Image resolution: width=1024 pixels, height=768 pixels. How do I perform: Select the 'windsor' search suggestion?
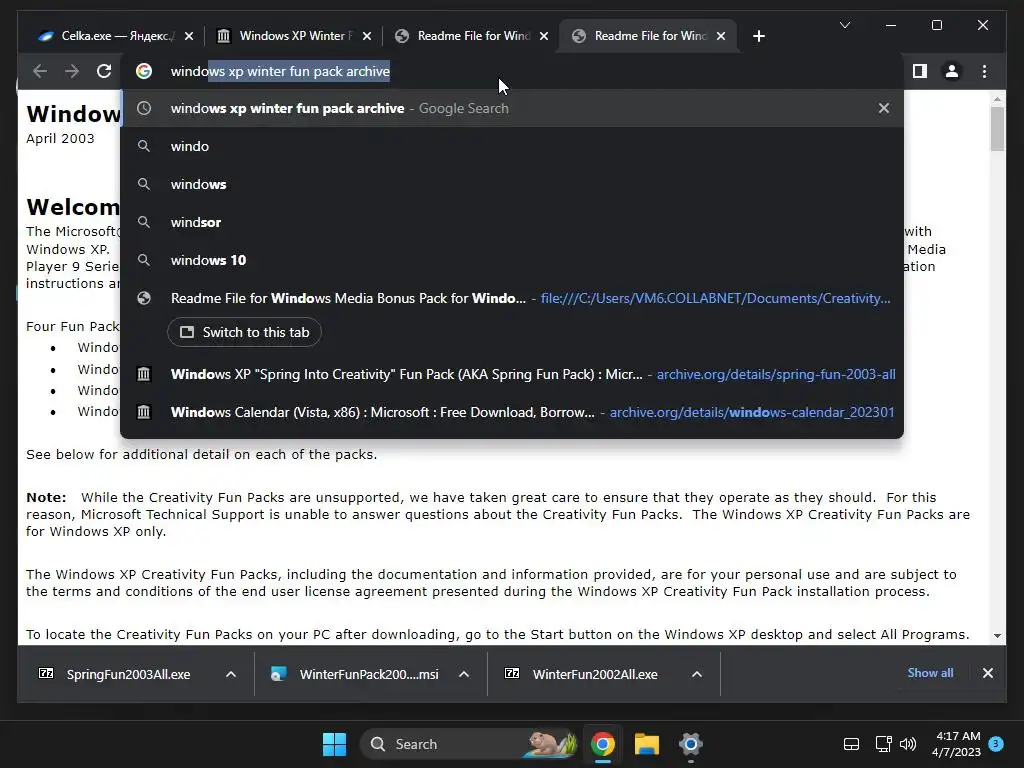tap(512, 222)
